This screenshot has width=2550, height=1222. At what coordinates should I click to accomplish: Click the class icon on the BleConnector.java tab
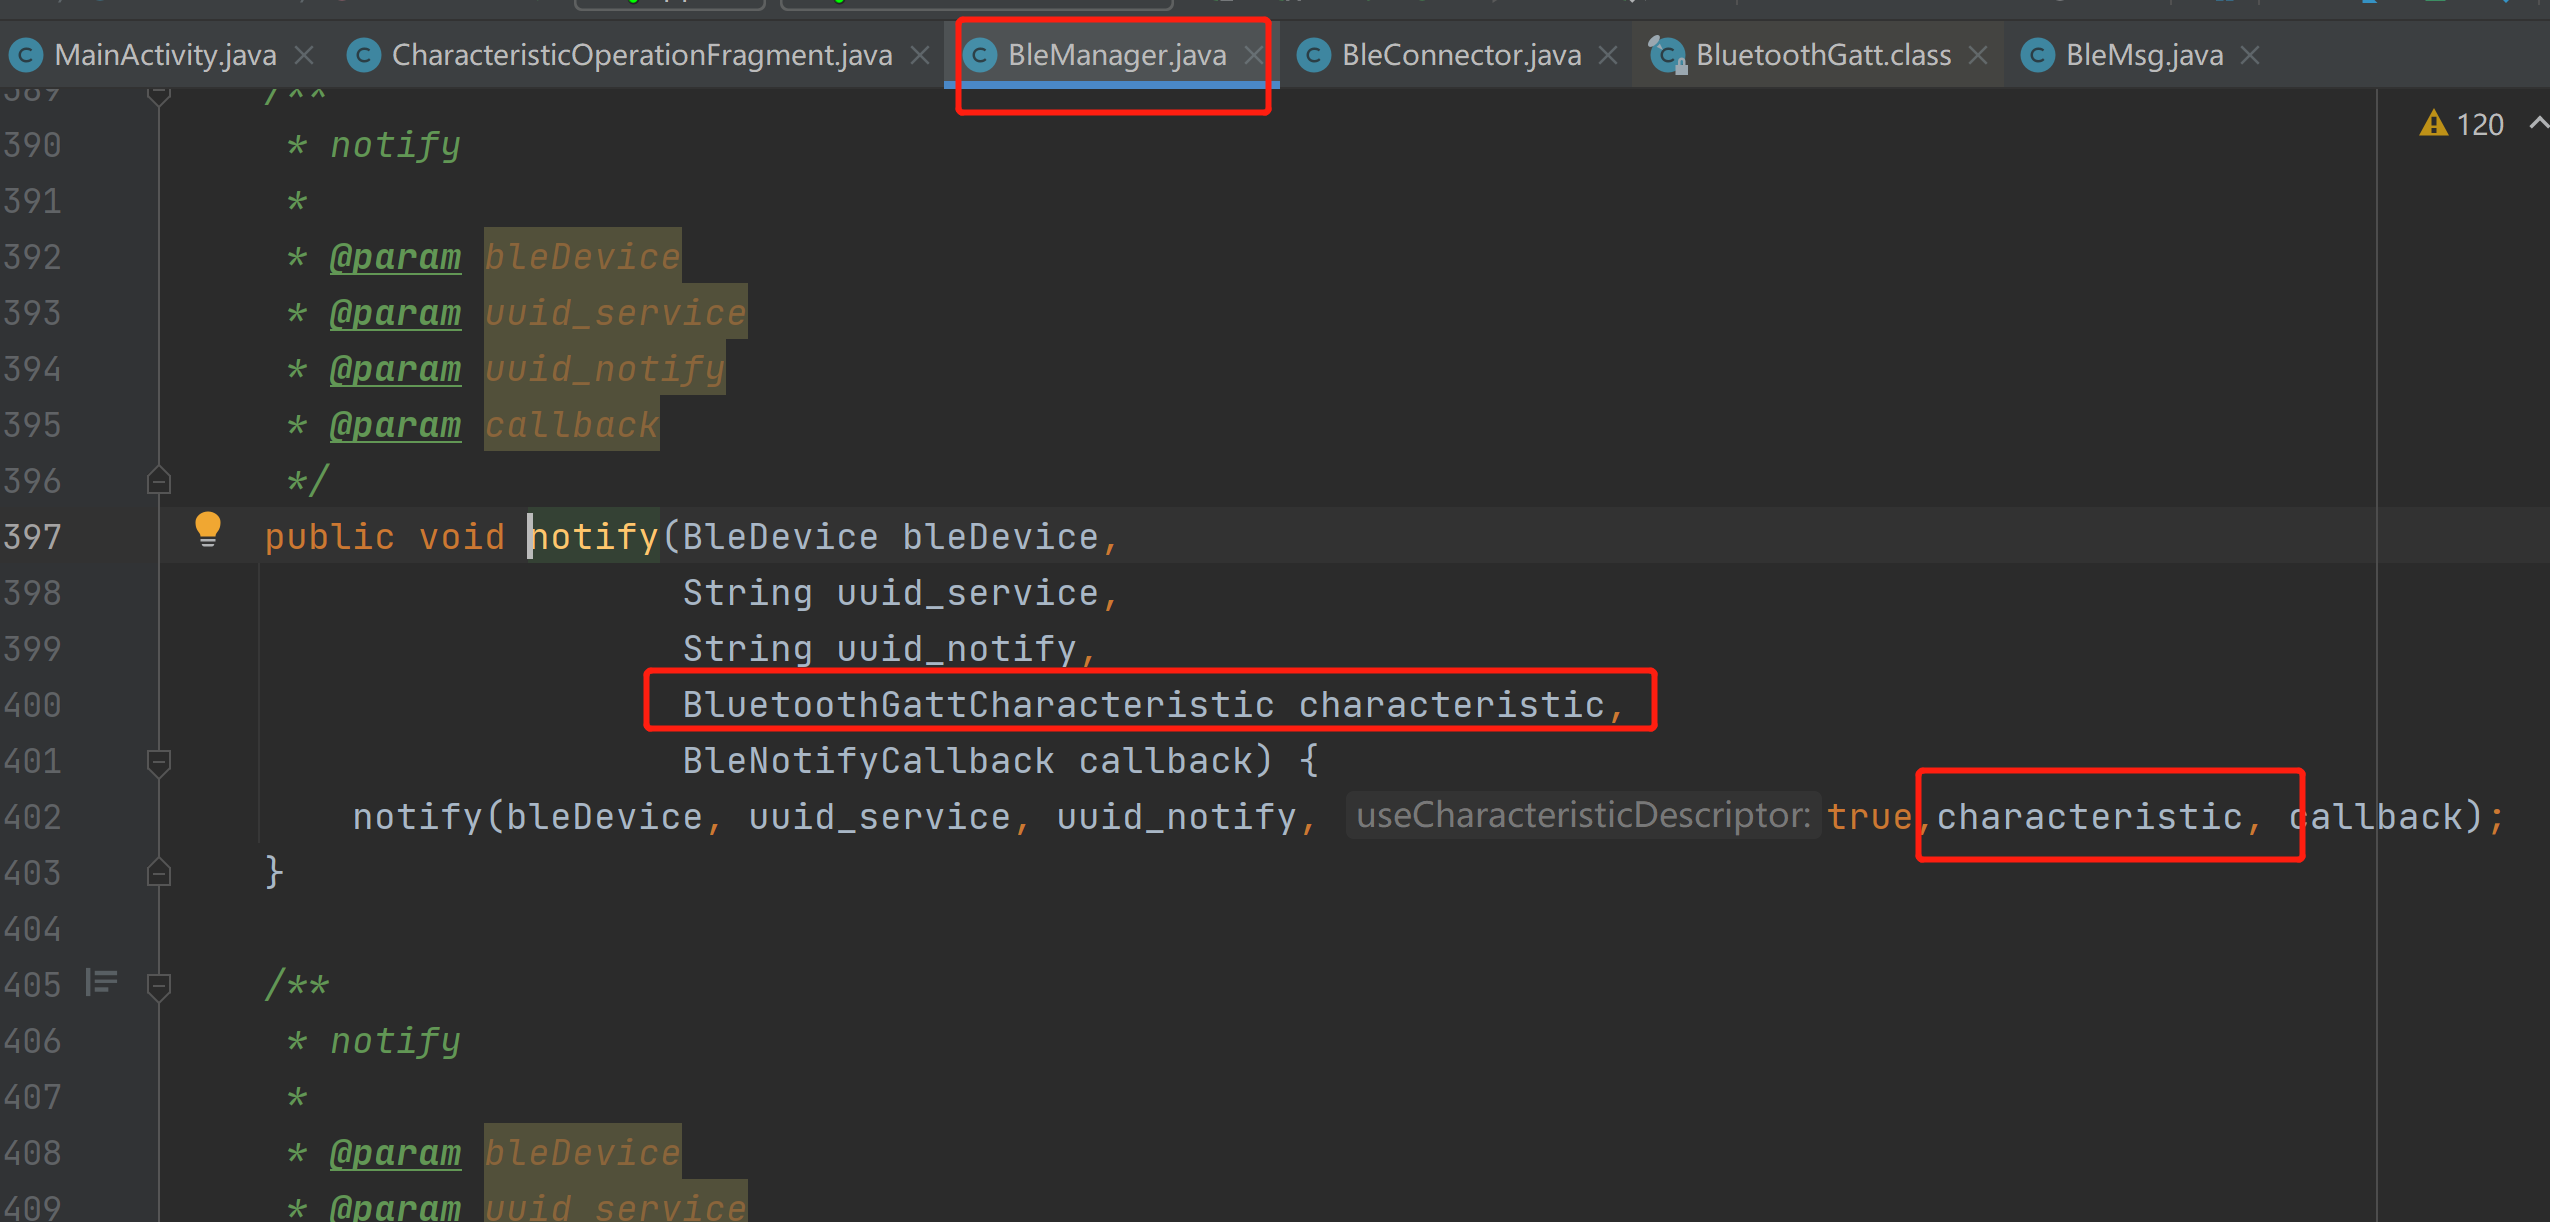[x=1312, y=55]
